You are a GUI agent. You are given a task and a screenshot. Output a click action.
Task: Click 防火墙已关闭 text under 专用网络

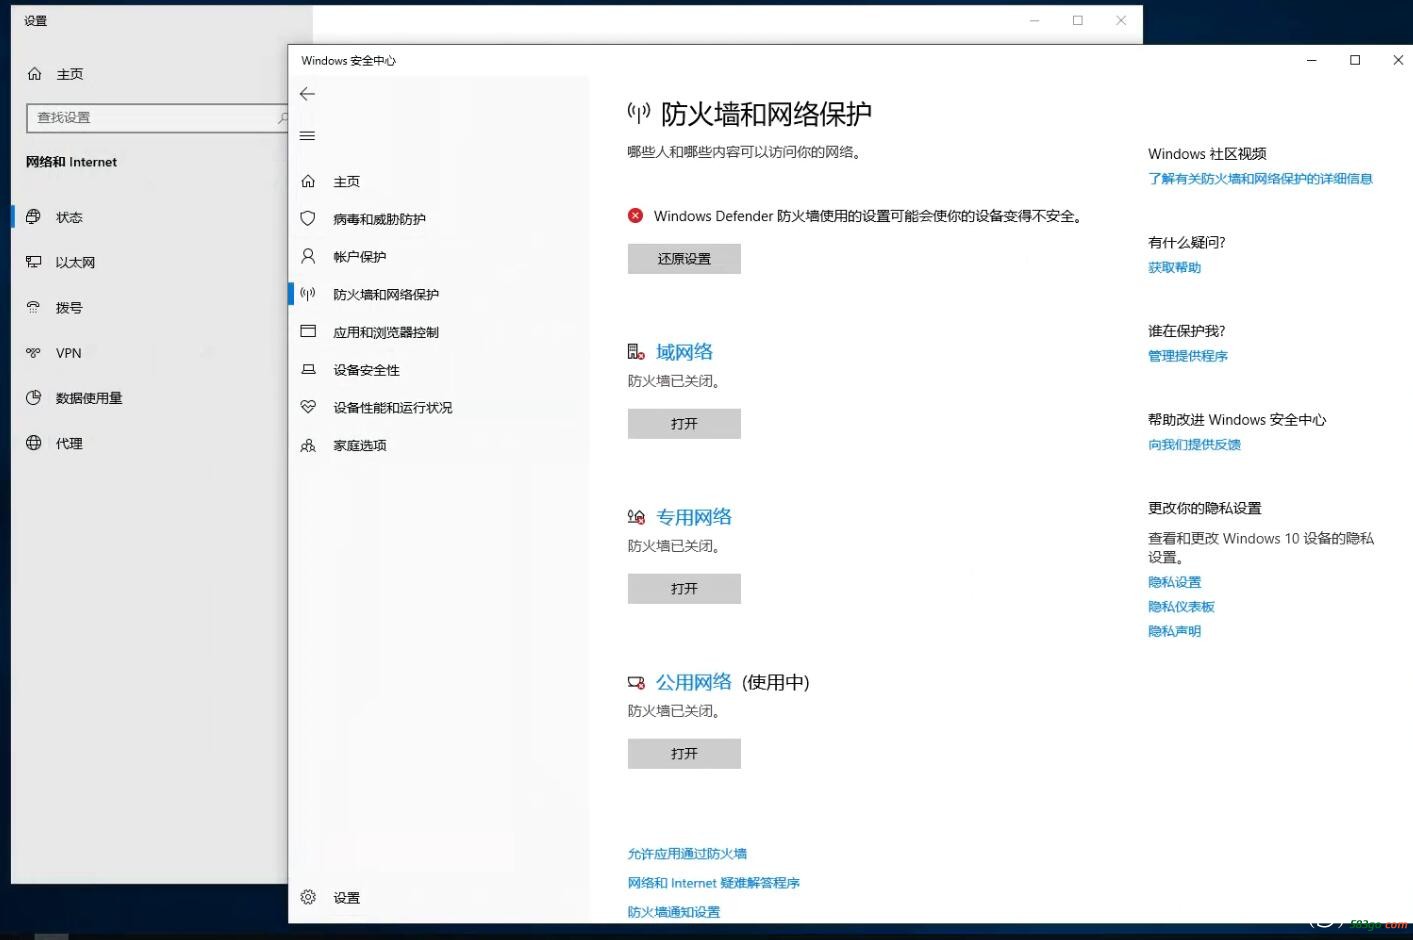tap(675, 546)
